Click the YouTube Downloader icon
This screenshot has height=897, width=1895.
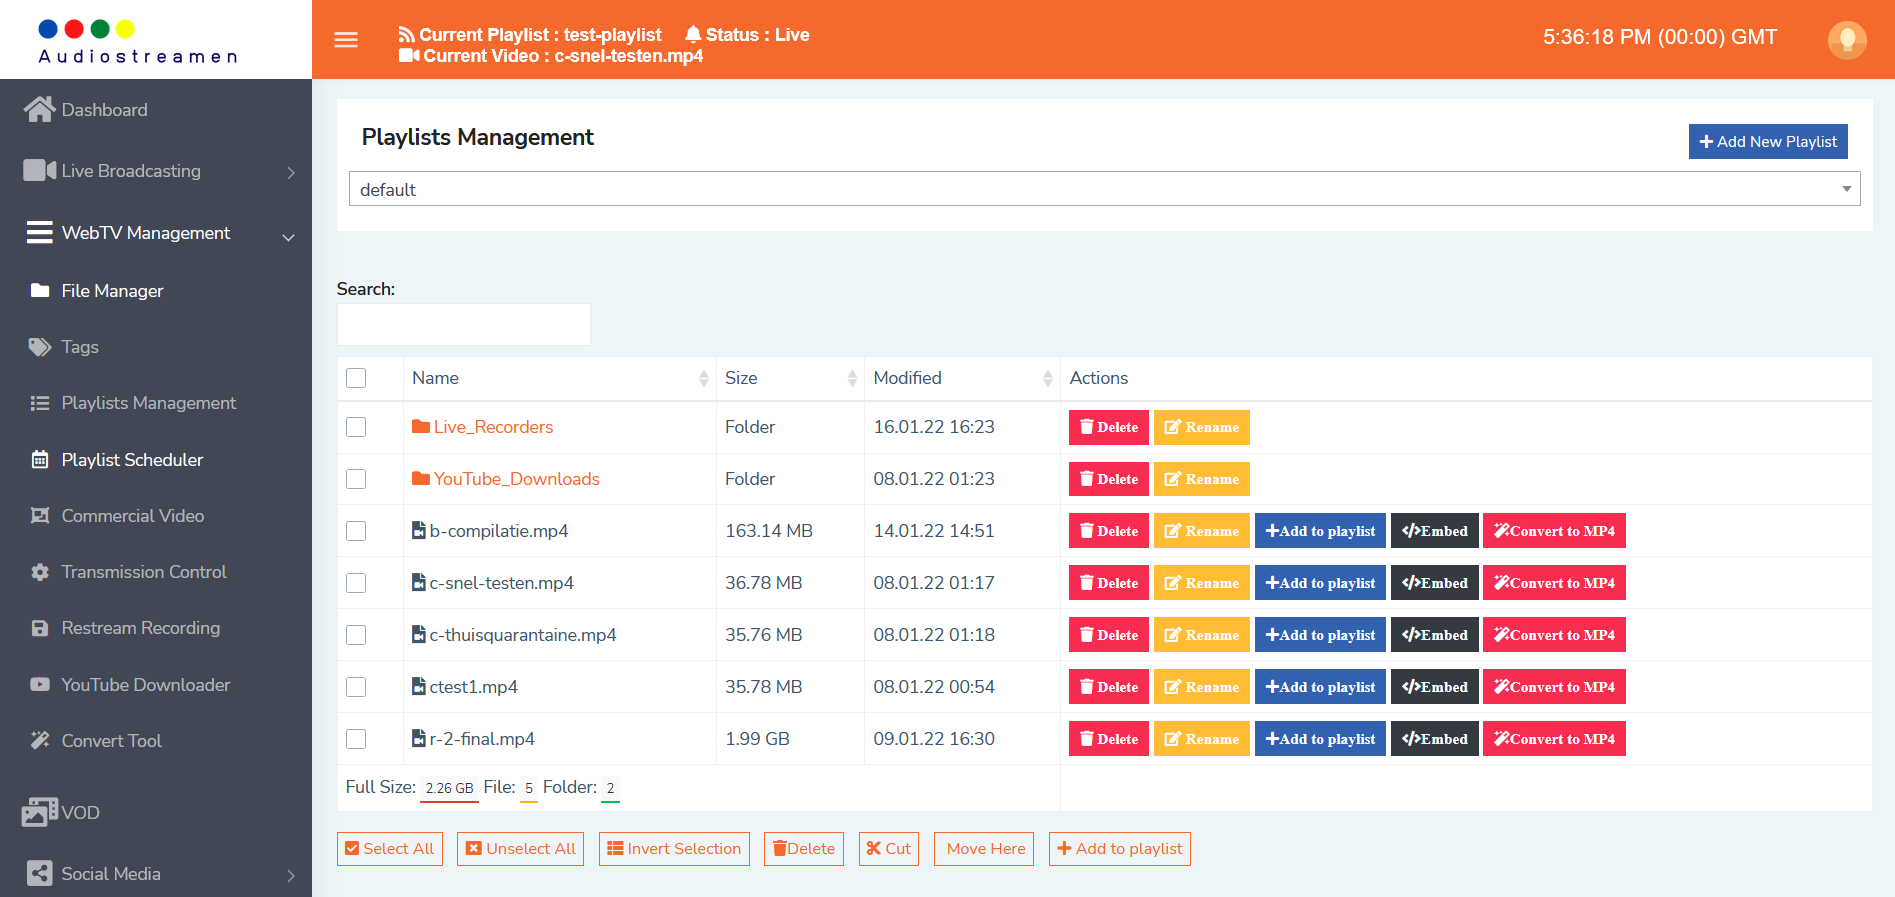coord(40,685)
